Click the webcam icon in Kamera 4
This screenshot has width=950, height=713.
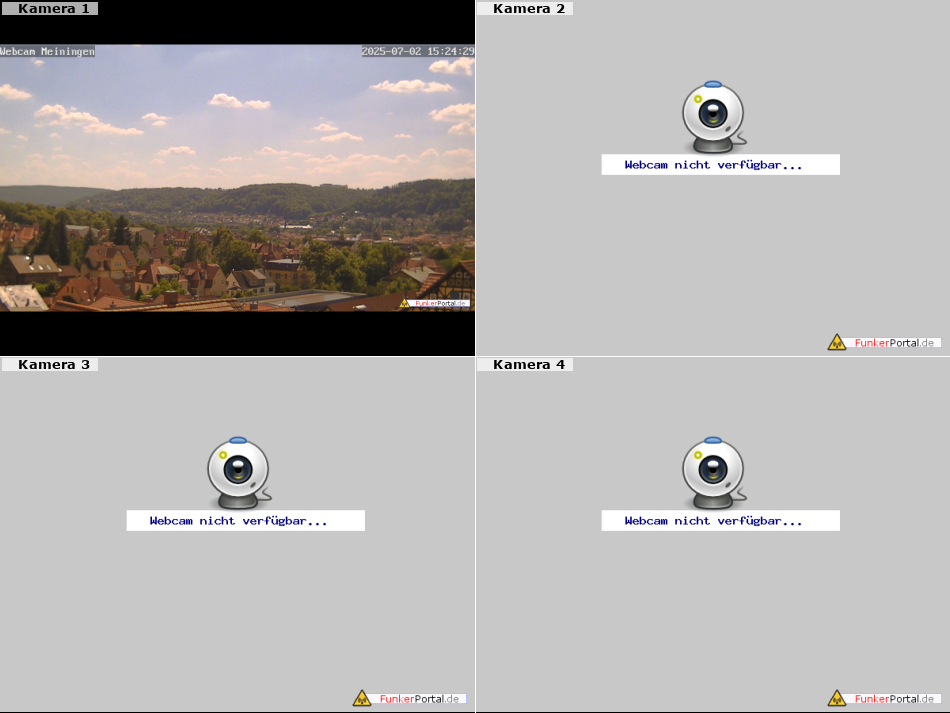click(x=714, y=473)
